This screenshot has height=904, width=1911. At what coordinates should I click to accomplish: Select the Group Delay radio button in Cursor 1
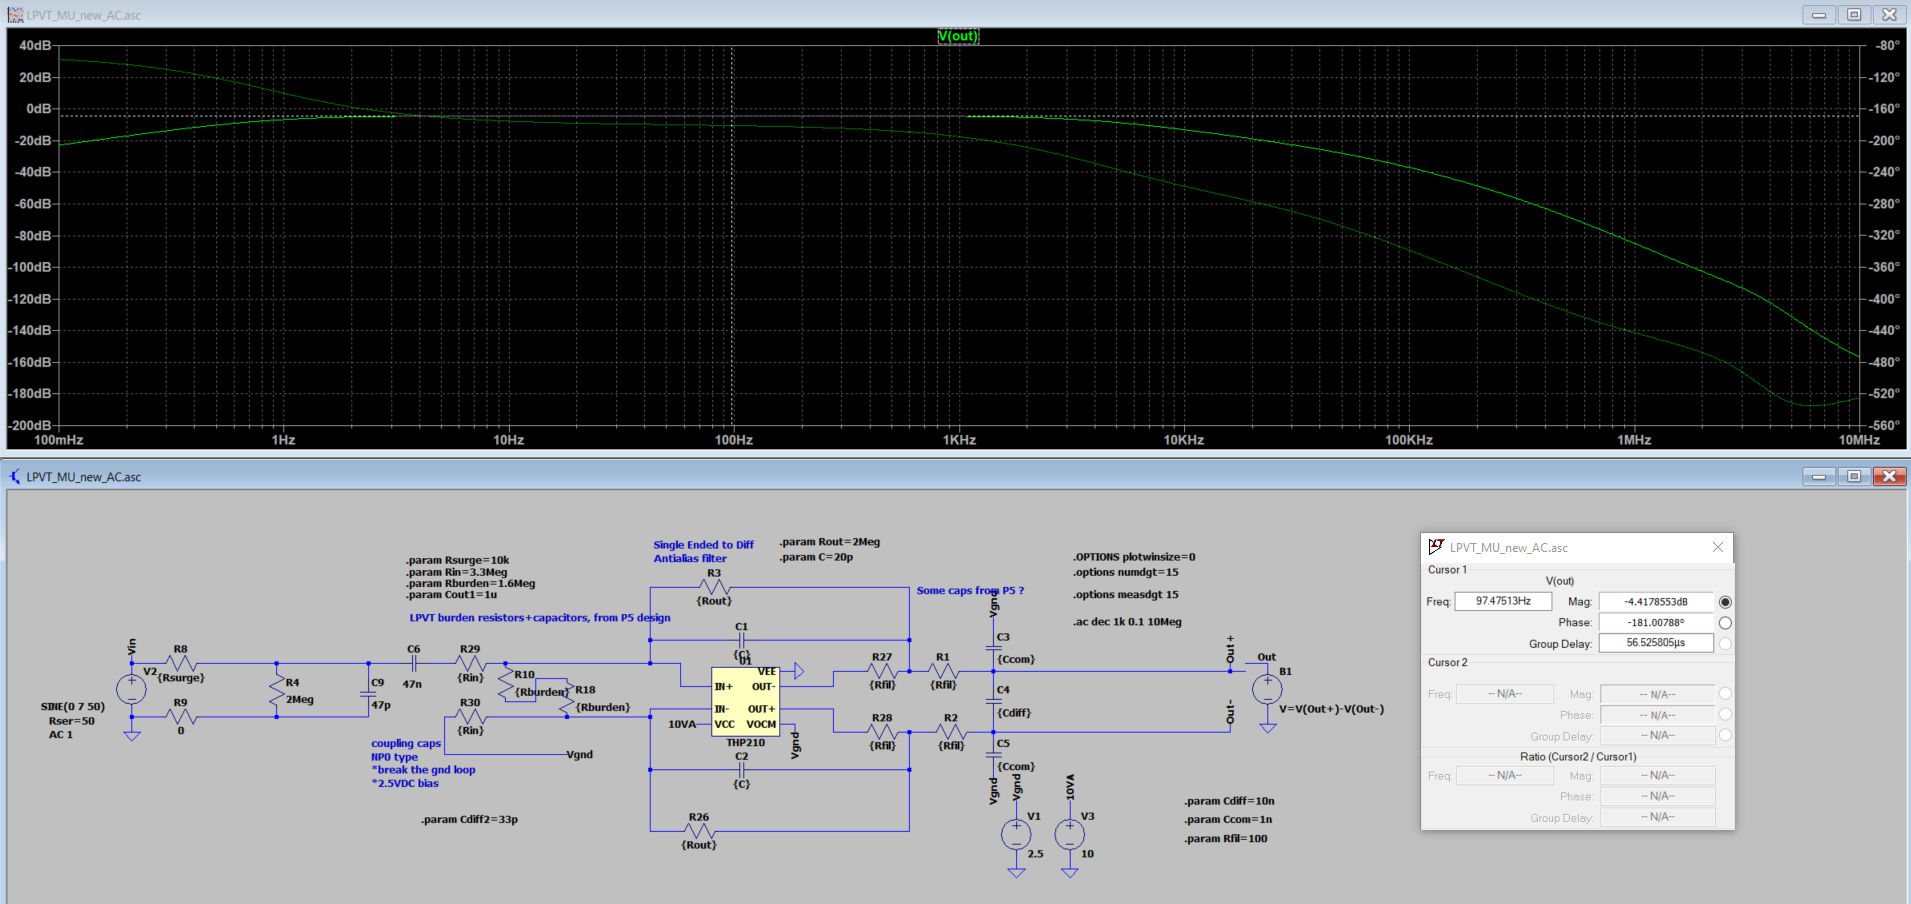[x=1725, y=644]
